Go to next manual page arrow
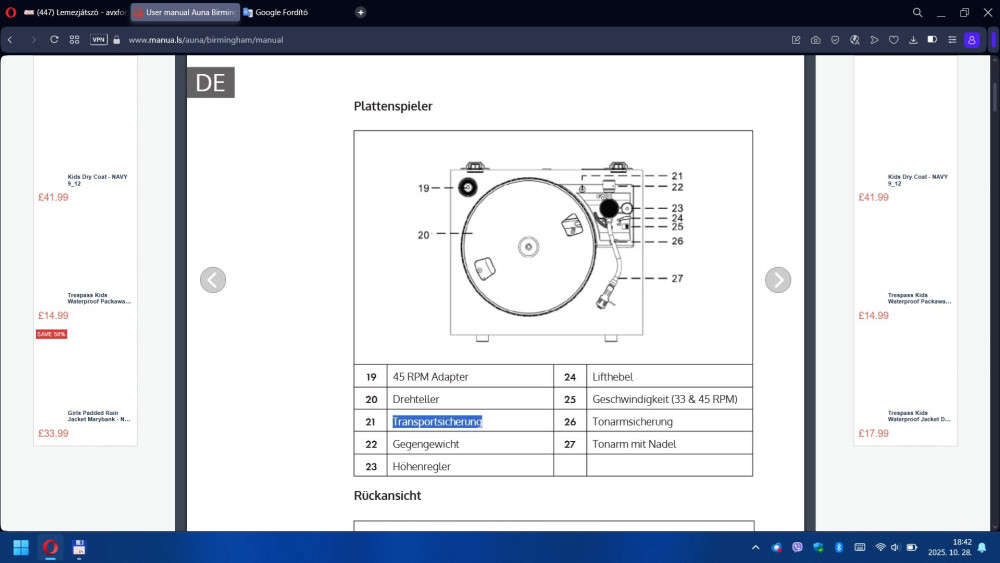The width and height of the screenshot is (1000, 563). point(777,280)
